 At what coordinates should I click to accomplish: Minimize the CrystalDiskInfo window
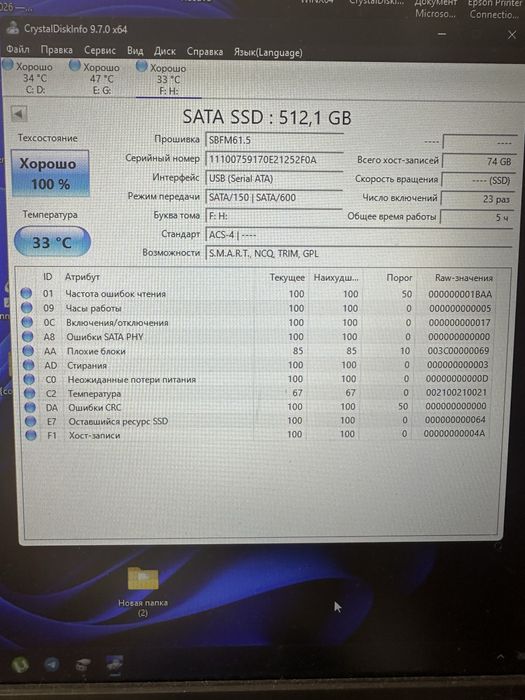point(442,34)
